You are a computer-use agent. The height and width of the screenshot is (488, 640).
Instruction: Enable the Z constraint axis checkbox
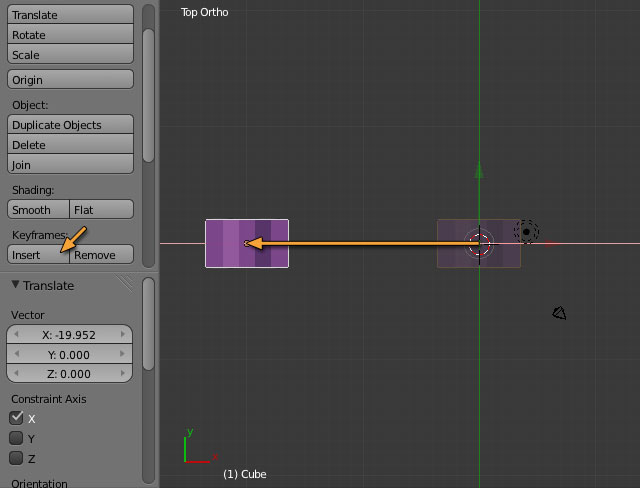coord(16,458)
